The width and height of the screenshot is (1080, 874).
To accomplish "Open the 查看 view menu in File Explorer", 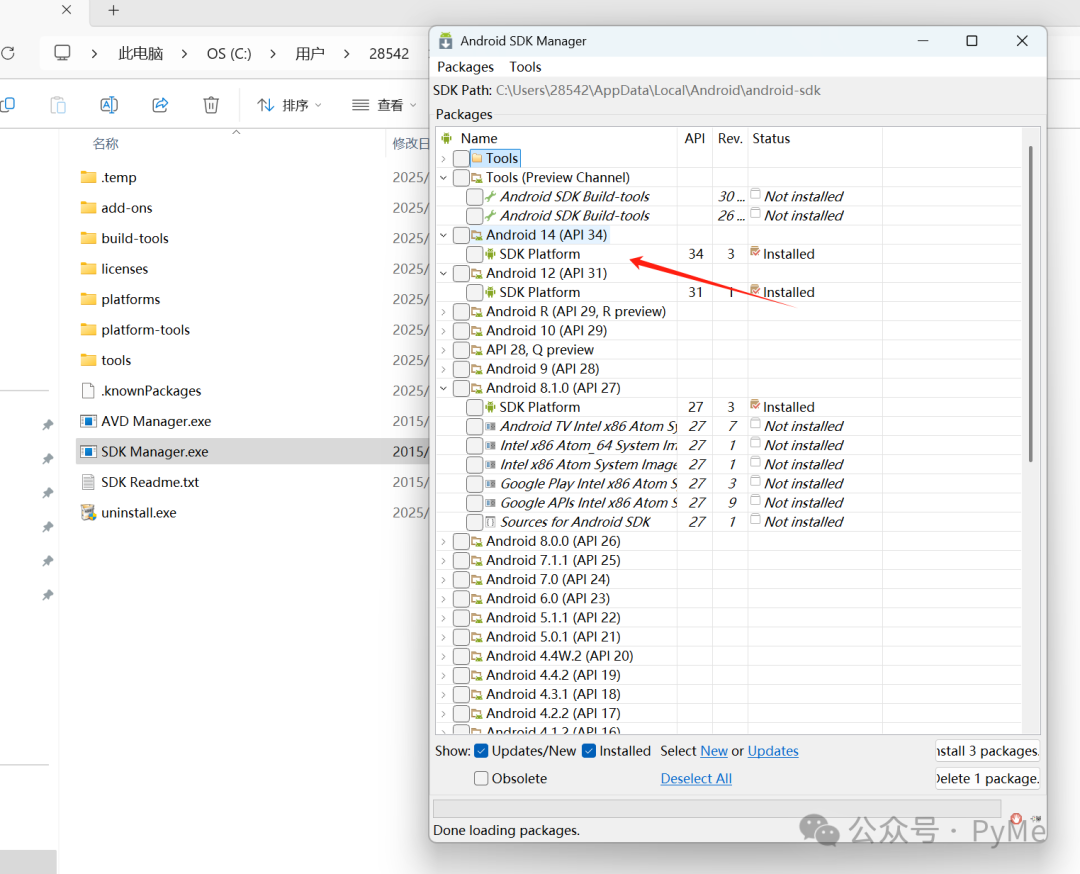I will [x=384, y=105].
